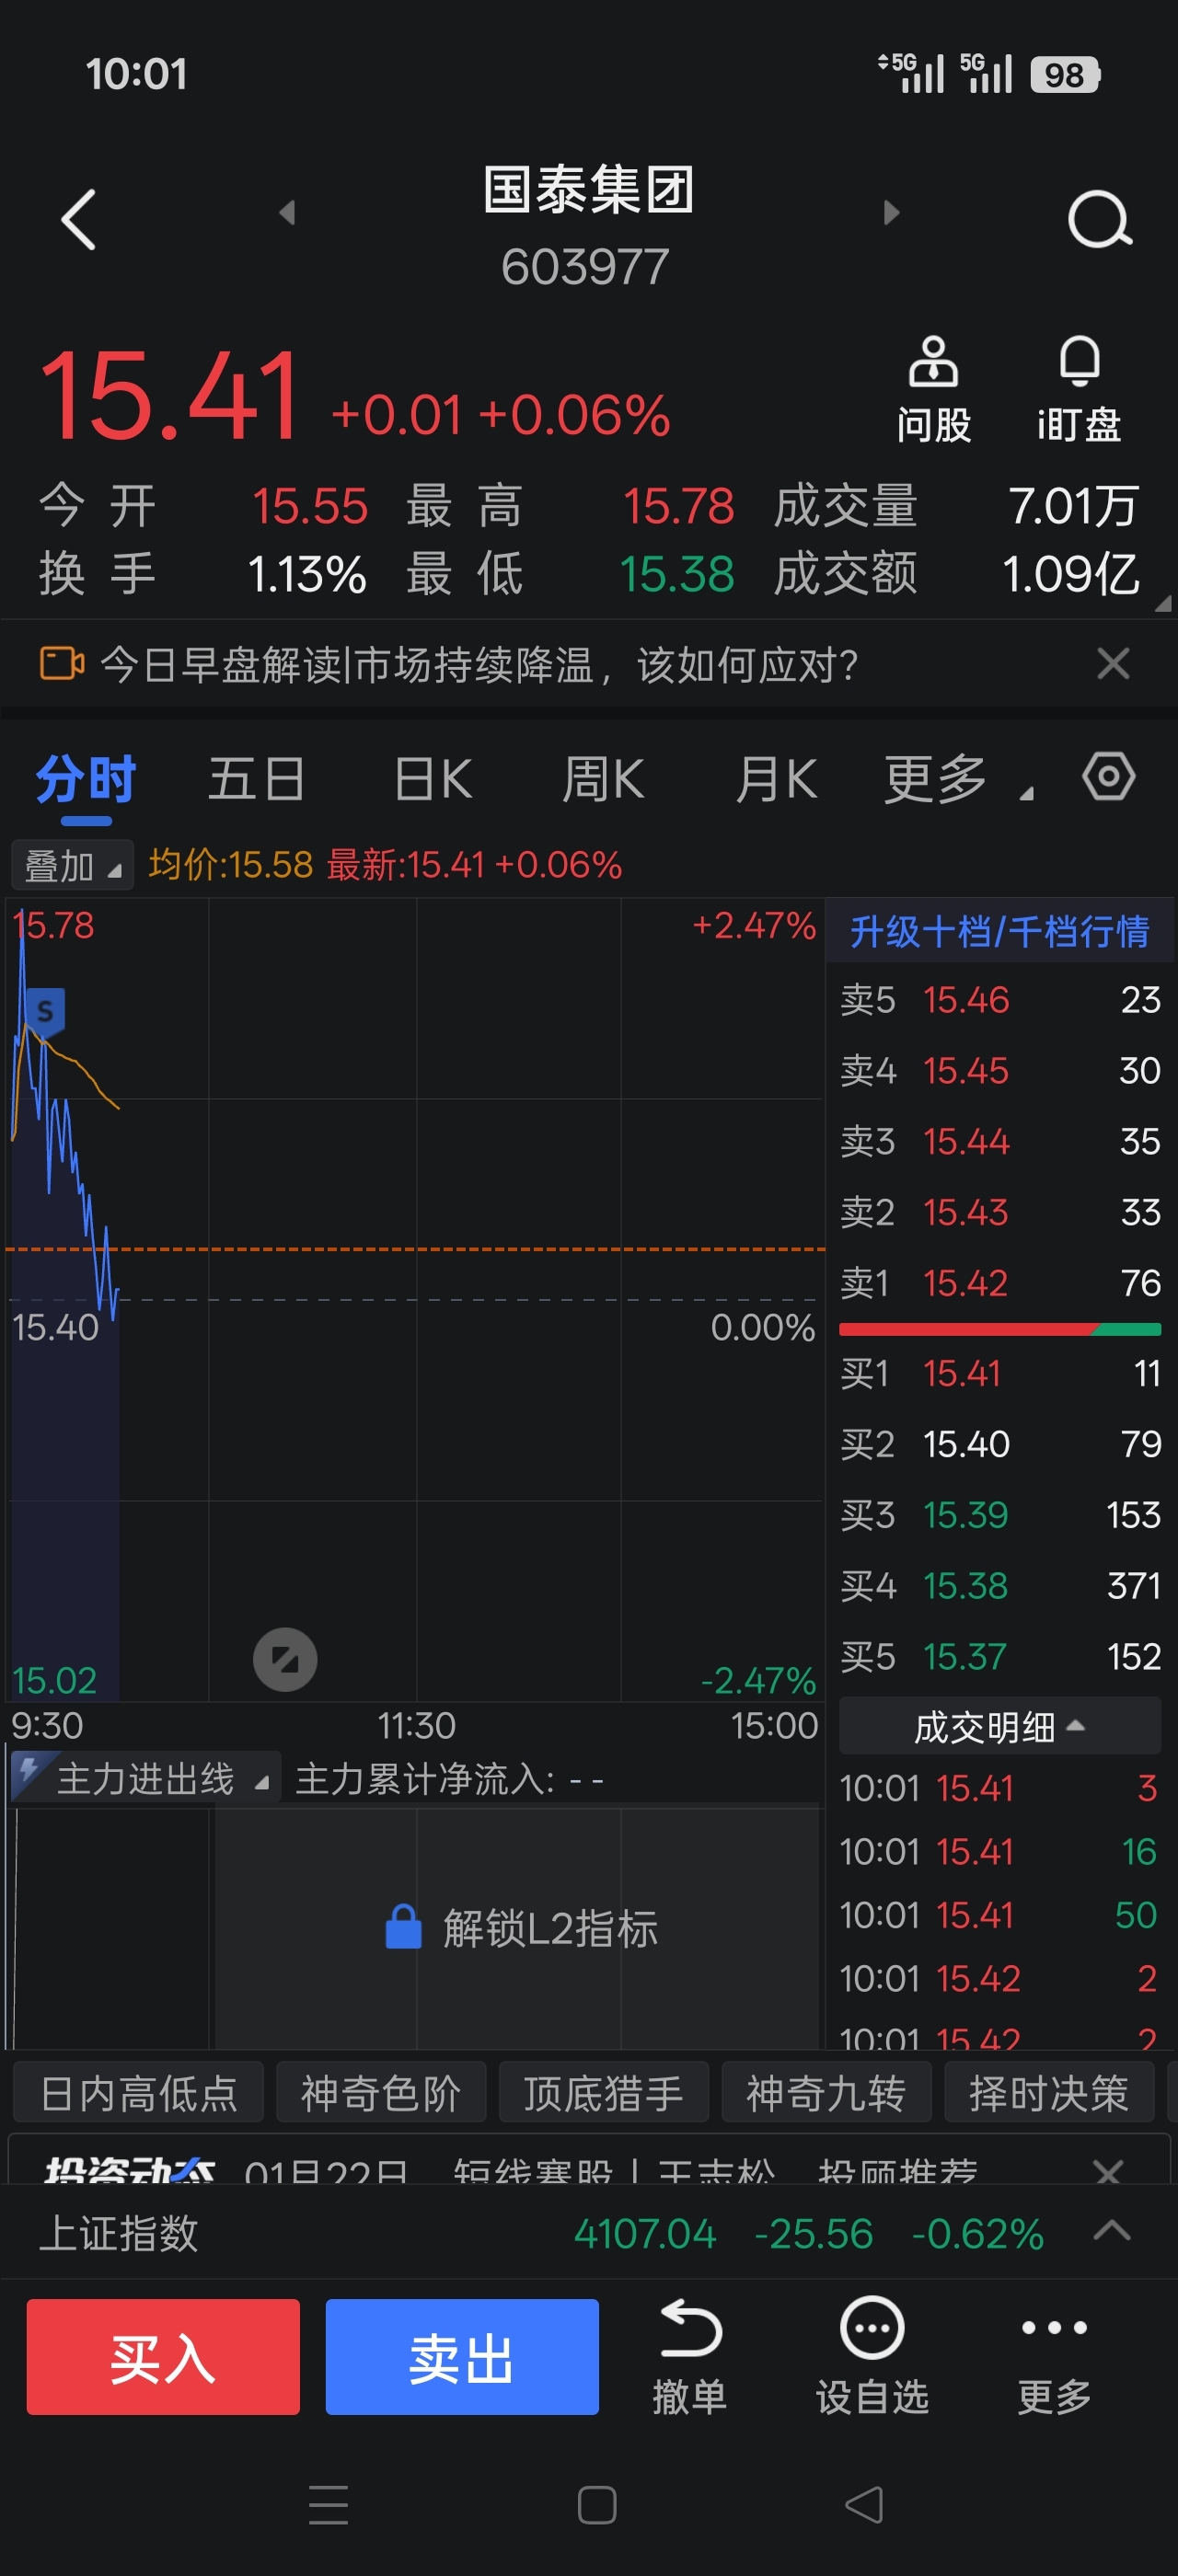Viewport: 1178px width, 2576px height.
Task: Open chart settings hexagon icon
Action: [x=1108, y=777]
